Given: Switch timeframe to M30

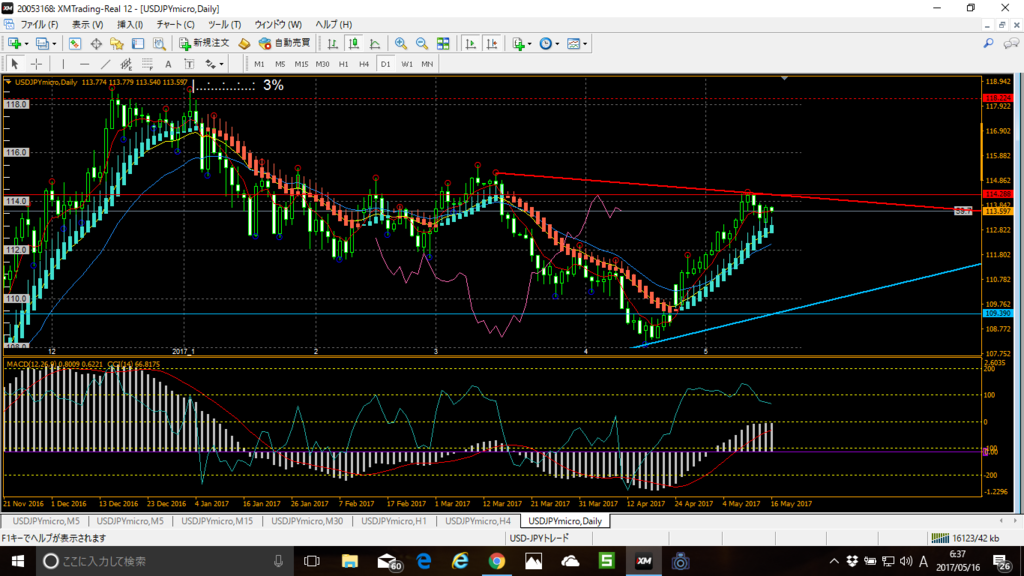Looking at the screenshot, I should 323,64.
